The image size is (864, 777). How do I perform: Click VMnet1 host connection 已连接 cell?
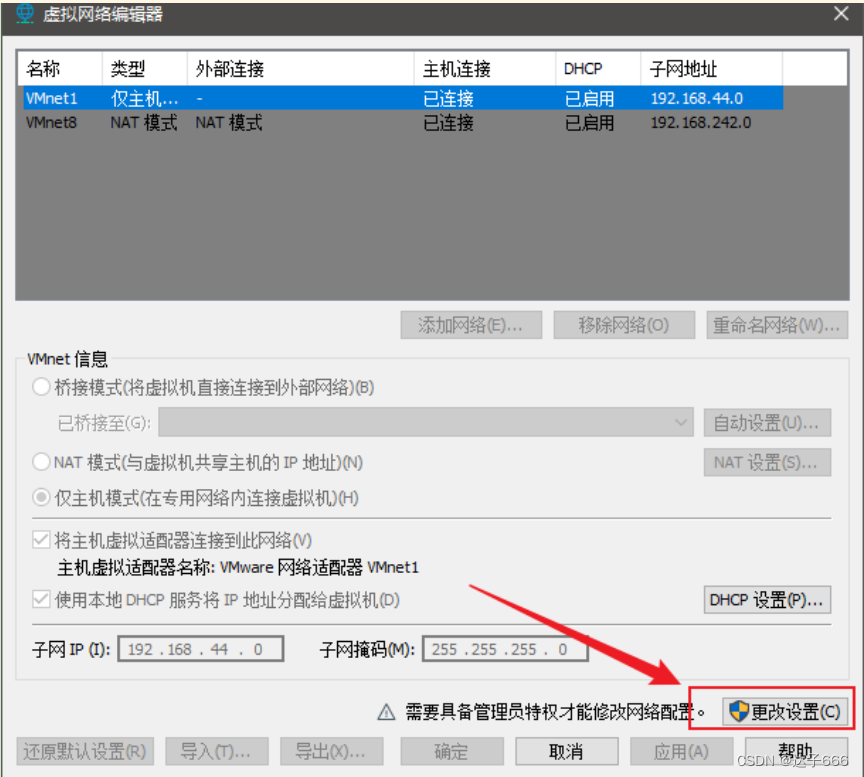coord(449,98)
